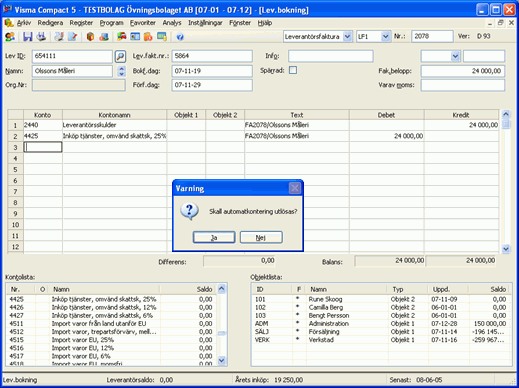Screen dimensions: 519x388
Task: Click the folder with coin toolbar icon
Action: [x=148, y=37]
